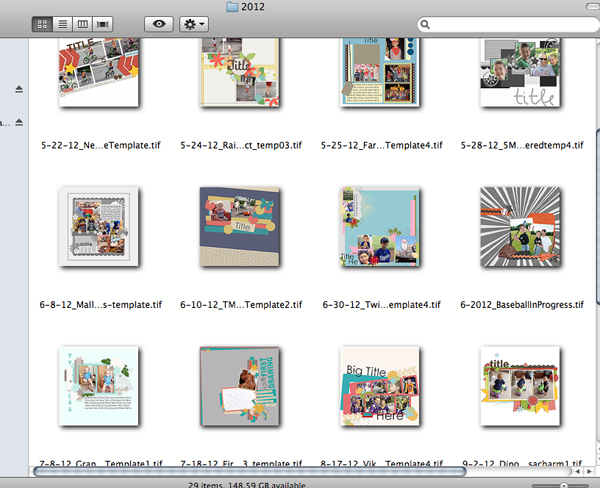Click the vertical scrollbar thumb
600x488 pixels.
(x=598, y=217)
